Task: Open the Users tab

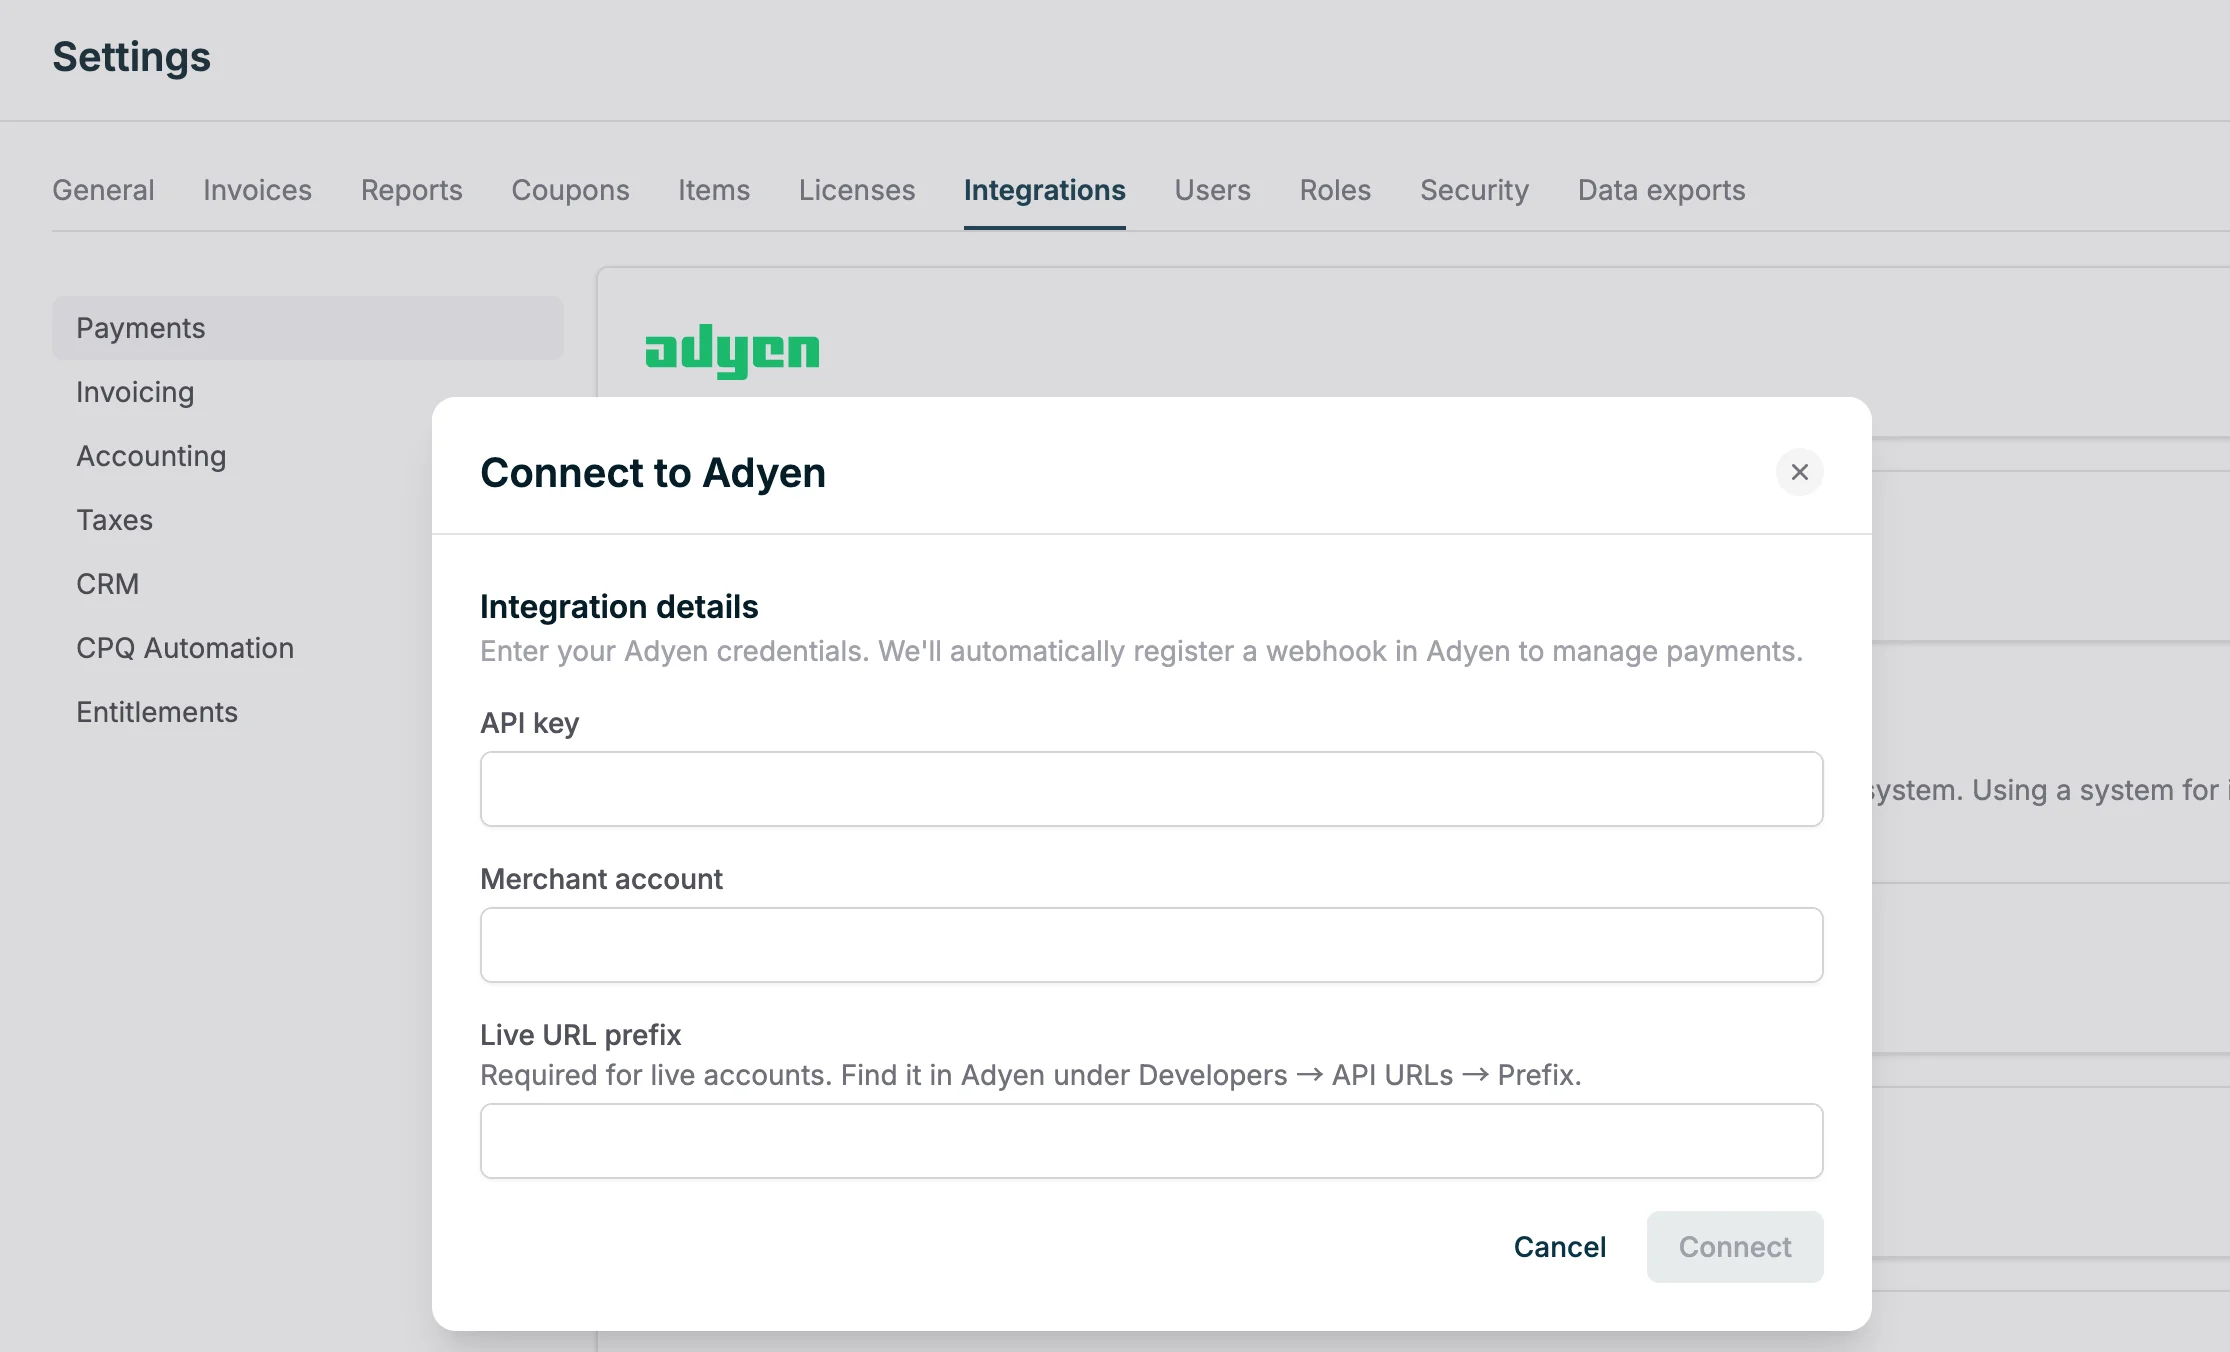Action: coord(1212,190)
